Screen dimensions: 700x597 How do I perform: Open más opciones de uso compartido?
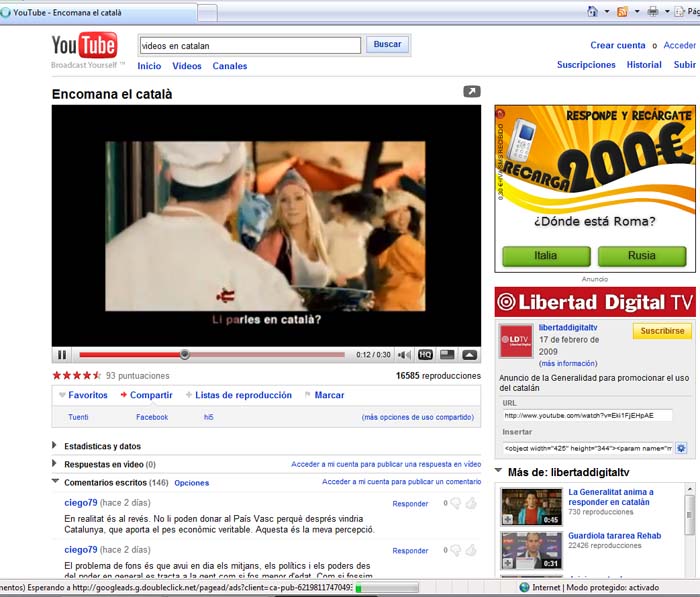pyautogui.click(x=418, y=417)
